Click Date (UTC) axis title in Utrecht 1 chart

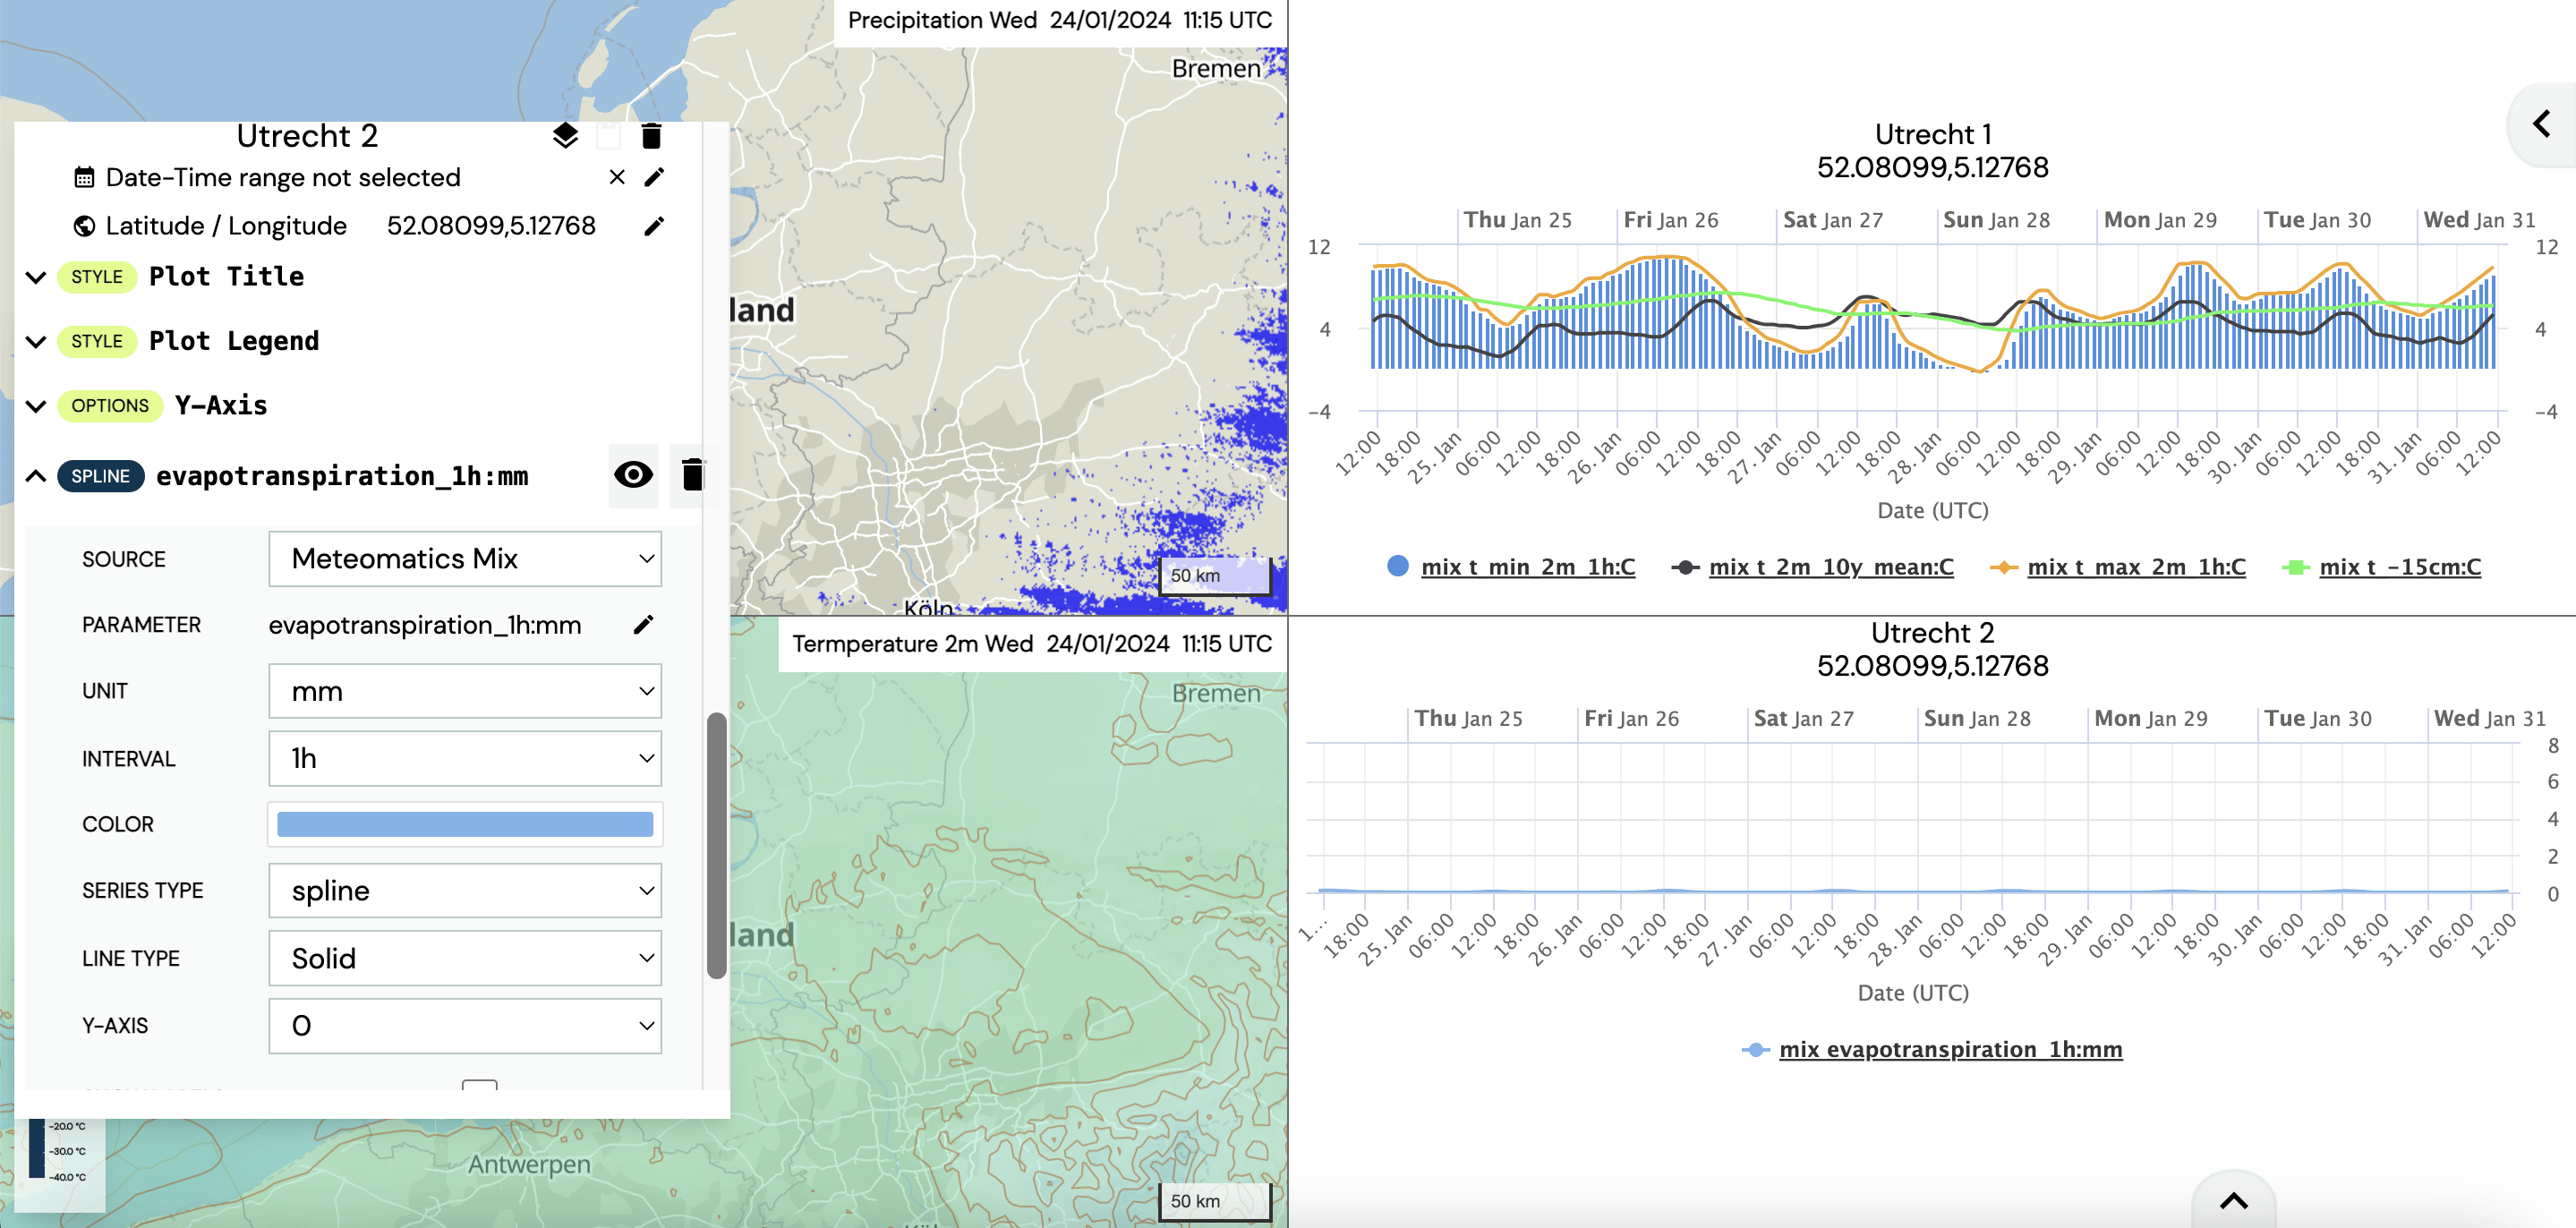[x=1932, y=511]
